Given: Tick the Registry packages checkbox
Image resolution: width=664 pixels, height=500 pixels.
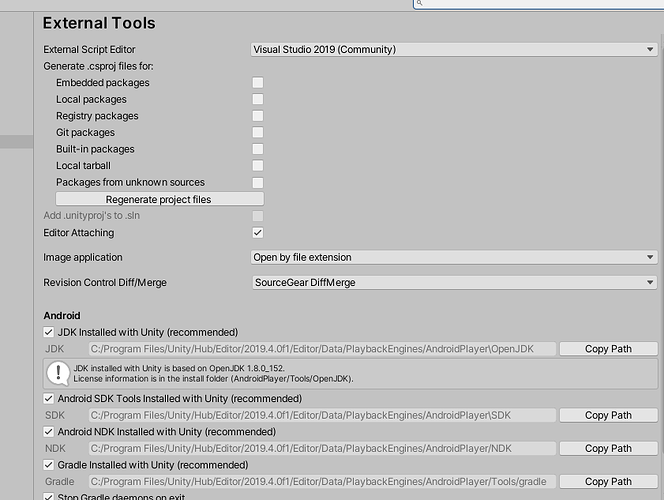Looking at the screenshot, I should coord(257,116).
